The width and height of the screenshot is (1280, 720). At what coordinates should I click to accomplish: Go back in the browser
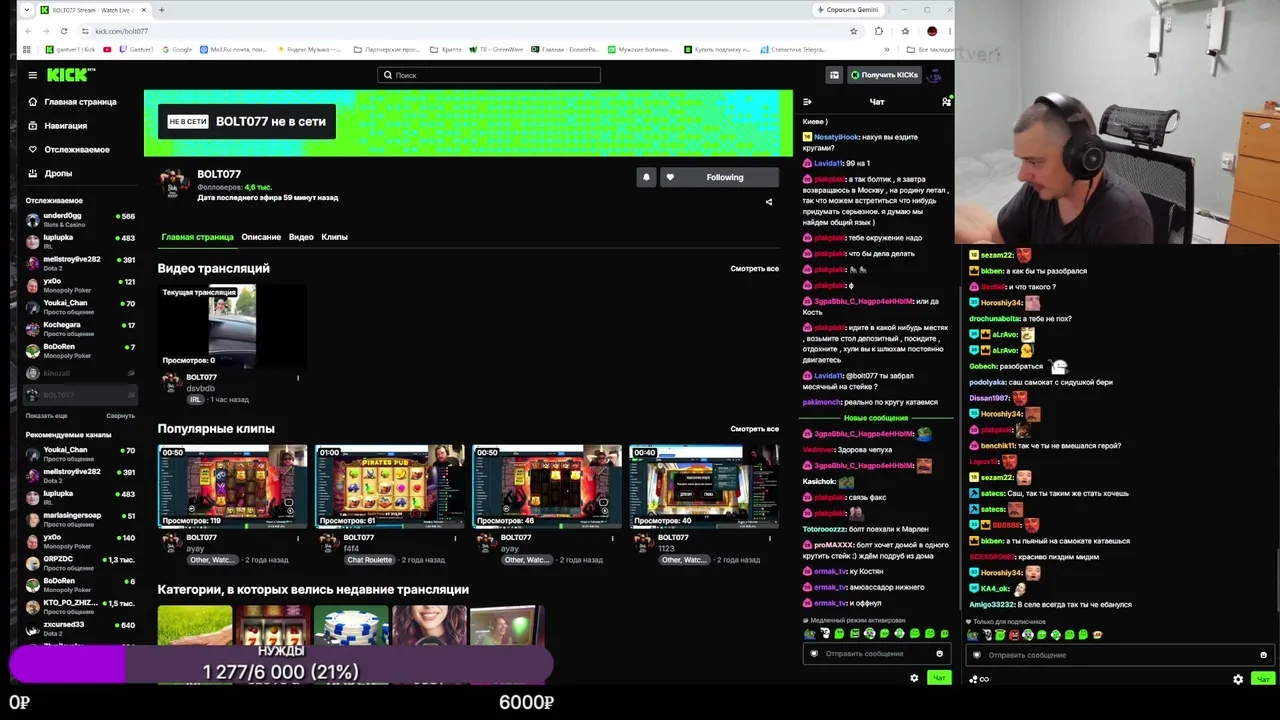[28, 31]
